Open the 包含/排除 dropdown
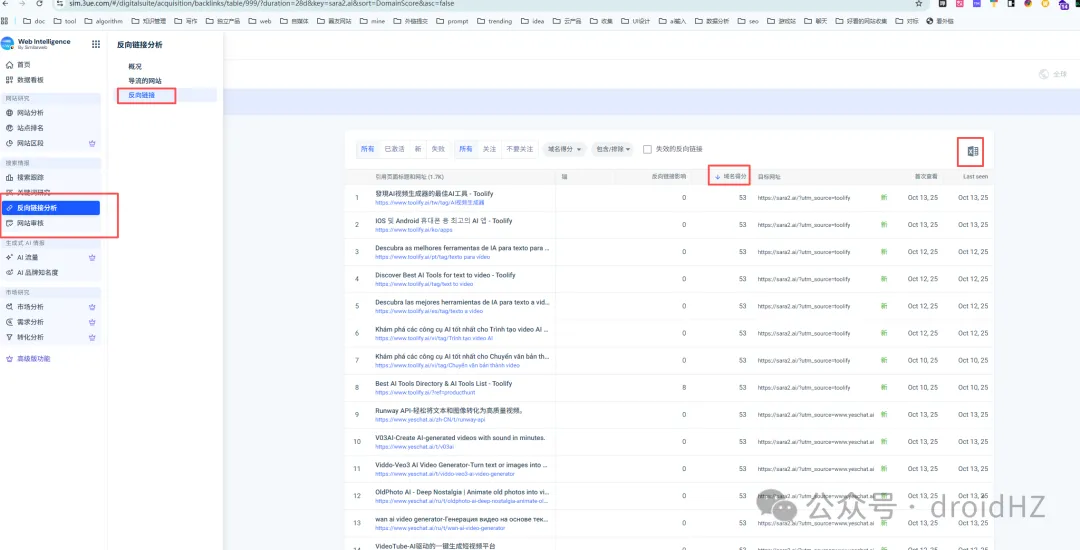Viewport: 1080px width, 550px height. 612,149
